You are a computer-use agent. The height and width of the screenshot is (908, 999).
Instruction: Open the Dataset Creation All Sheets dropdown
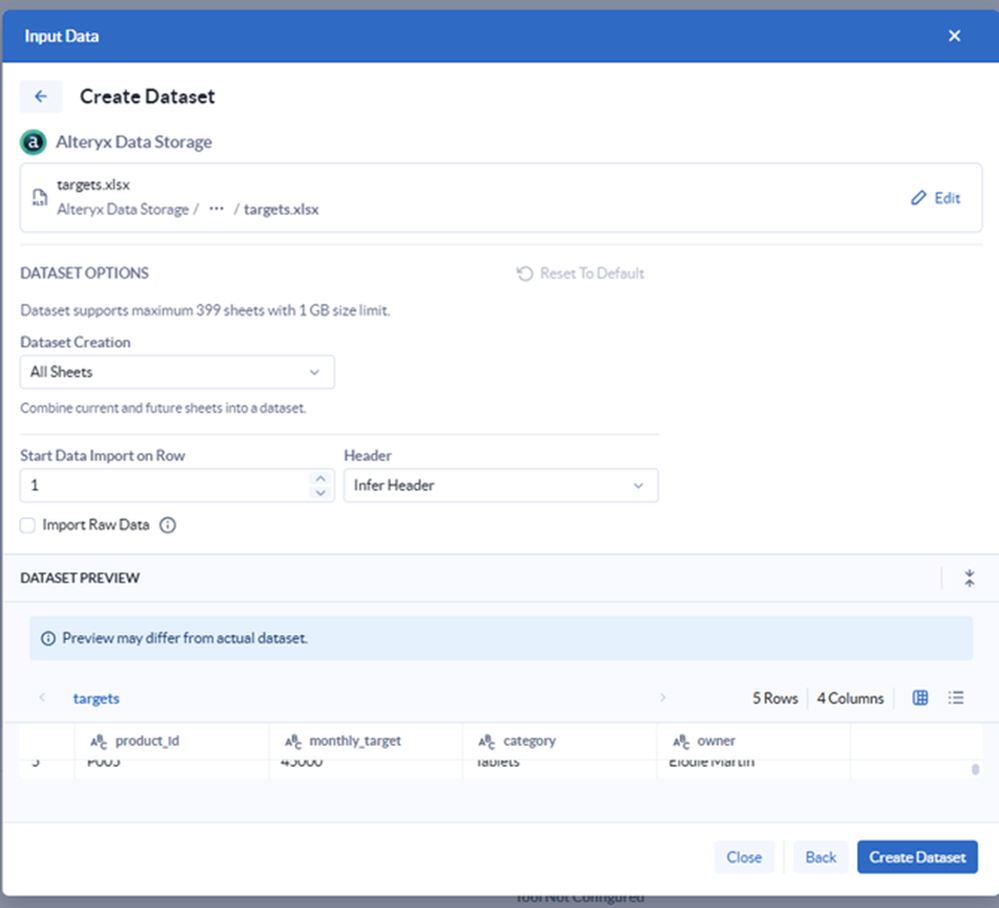177,372
